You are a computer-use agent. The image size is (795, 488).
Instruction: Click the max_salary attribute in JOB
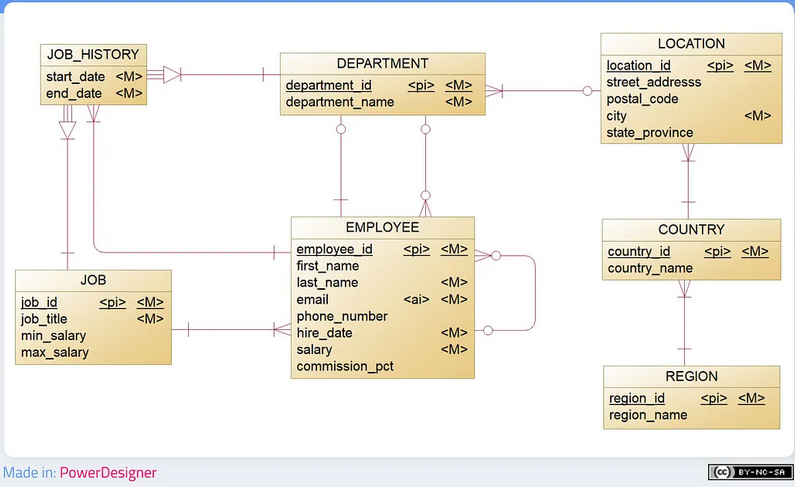55,352
